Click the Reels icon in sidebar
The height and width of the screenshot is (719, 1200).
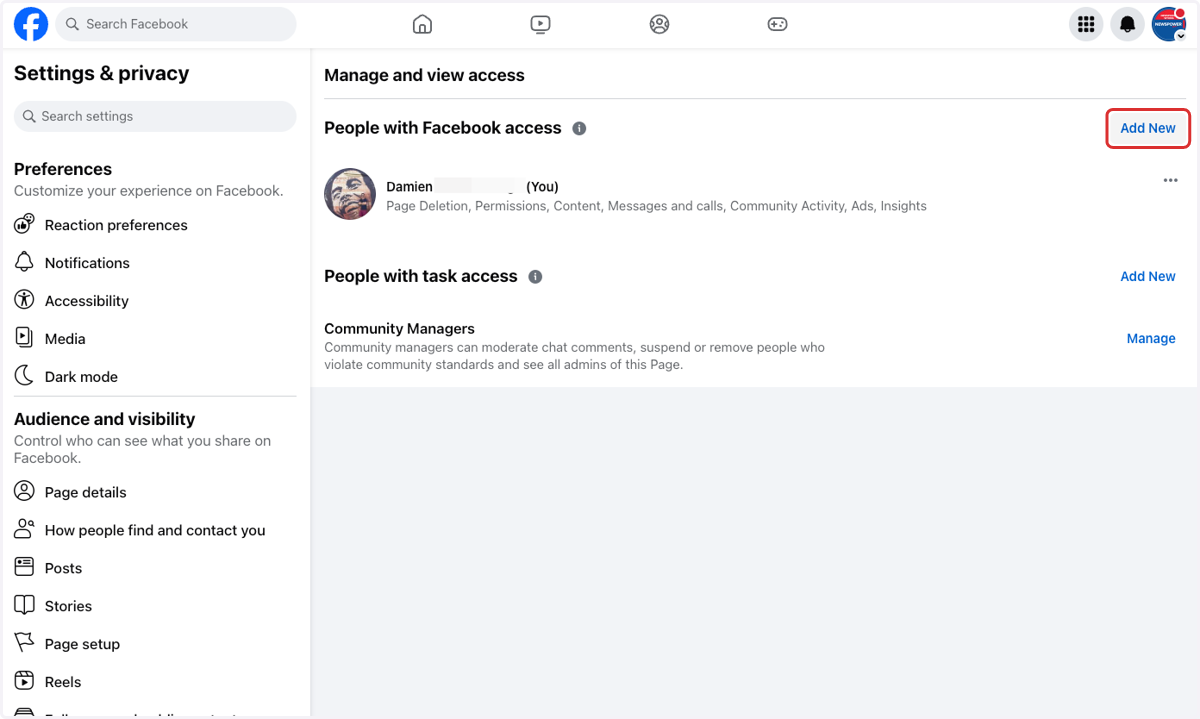24,681
